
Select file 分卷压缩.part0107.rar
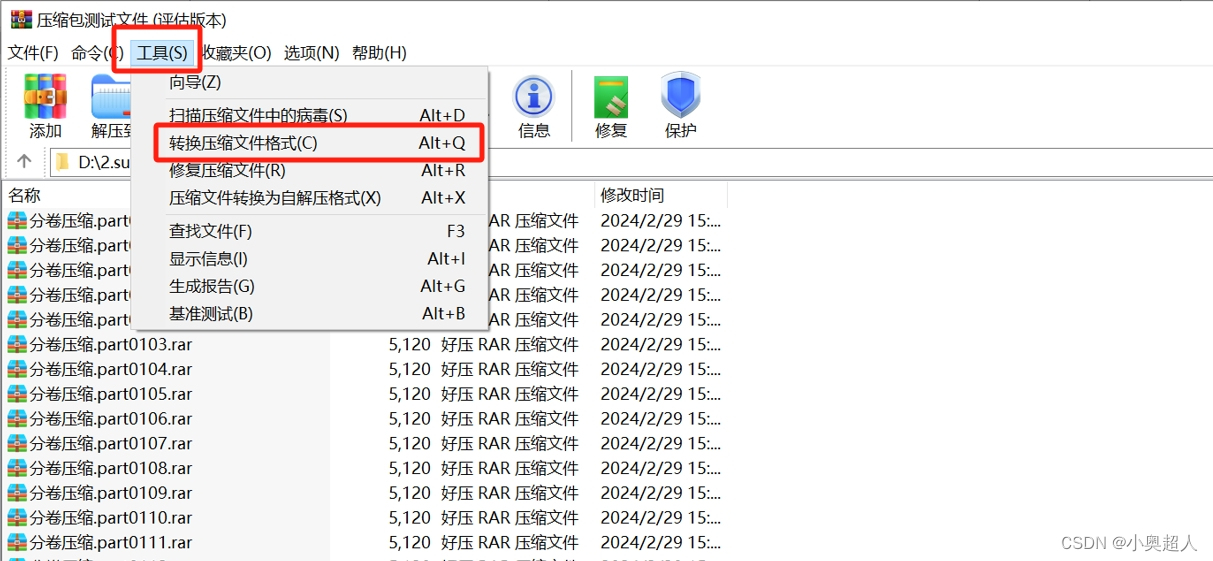(110, 443)
